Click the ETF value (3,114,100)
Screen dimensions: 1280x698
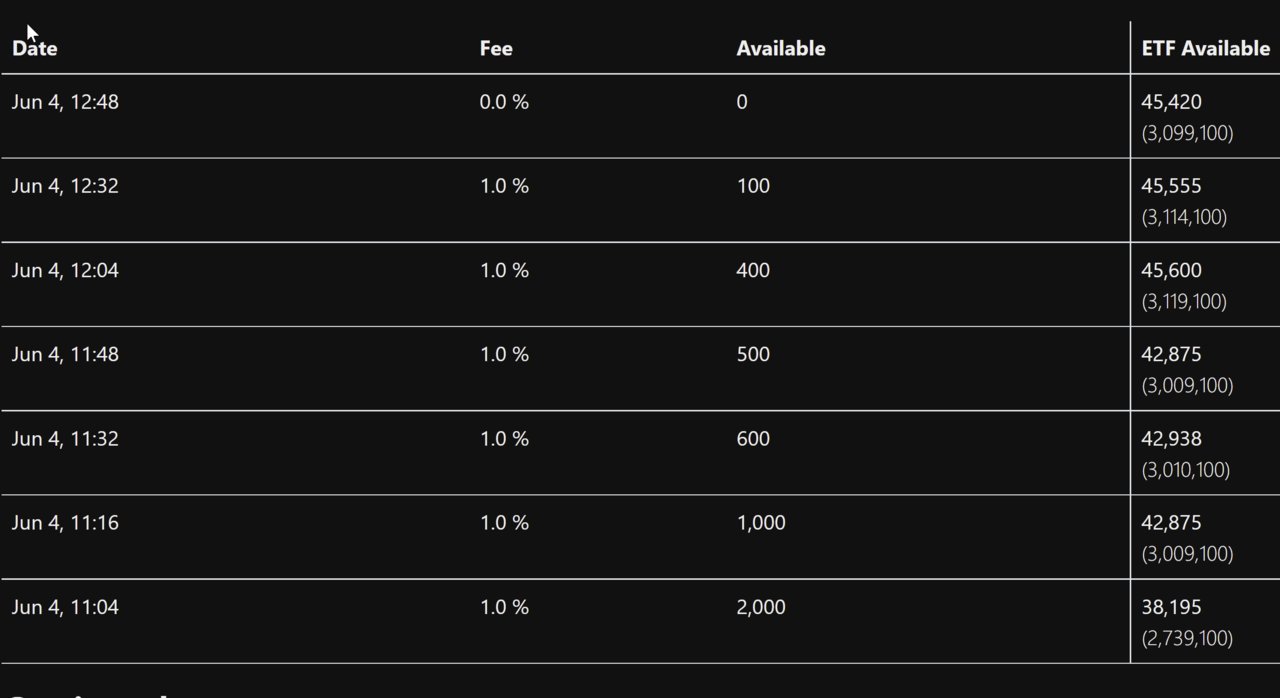(x=1184, y=217)
